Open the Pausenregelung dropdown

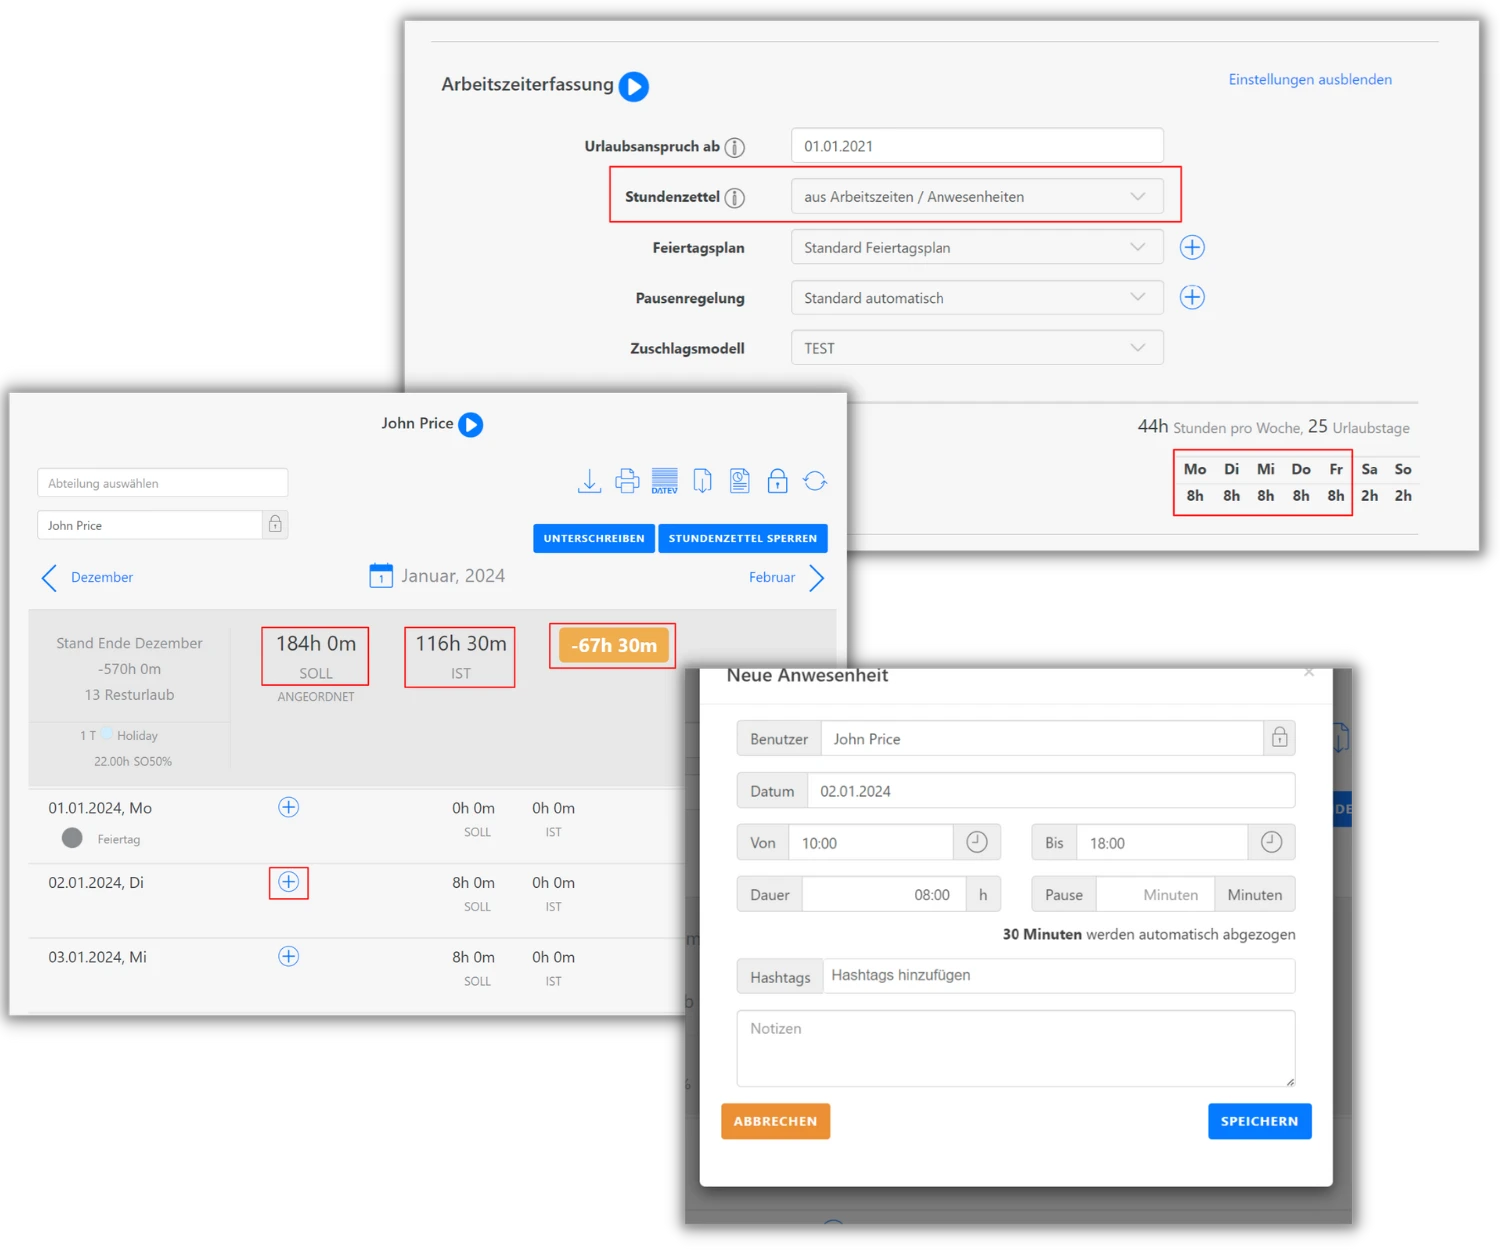point(976,298)
